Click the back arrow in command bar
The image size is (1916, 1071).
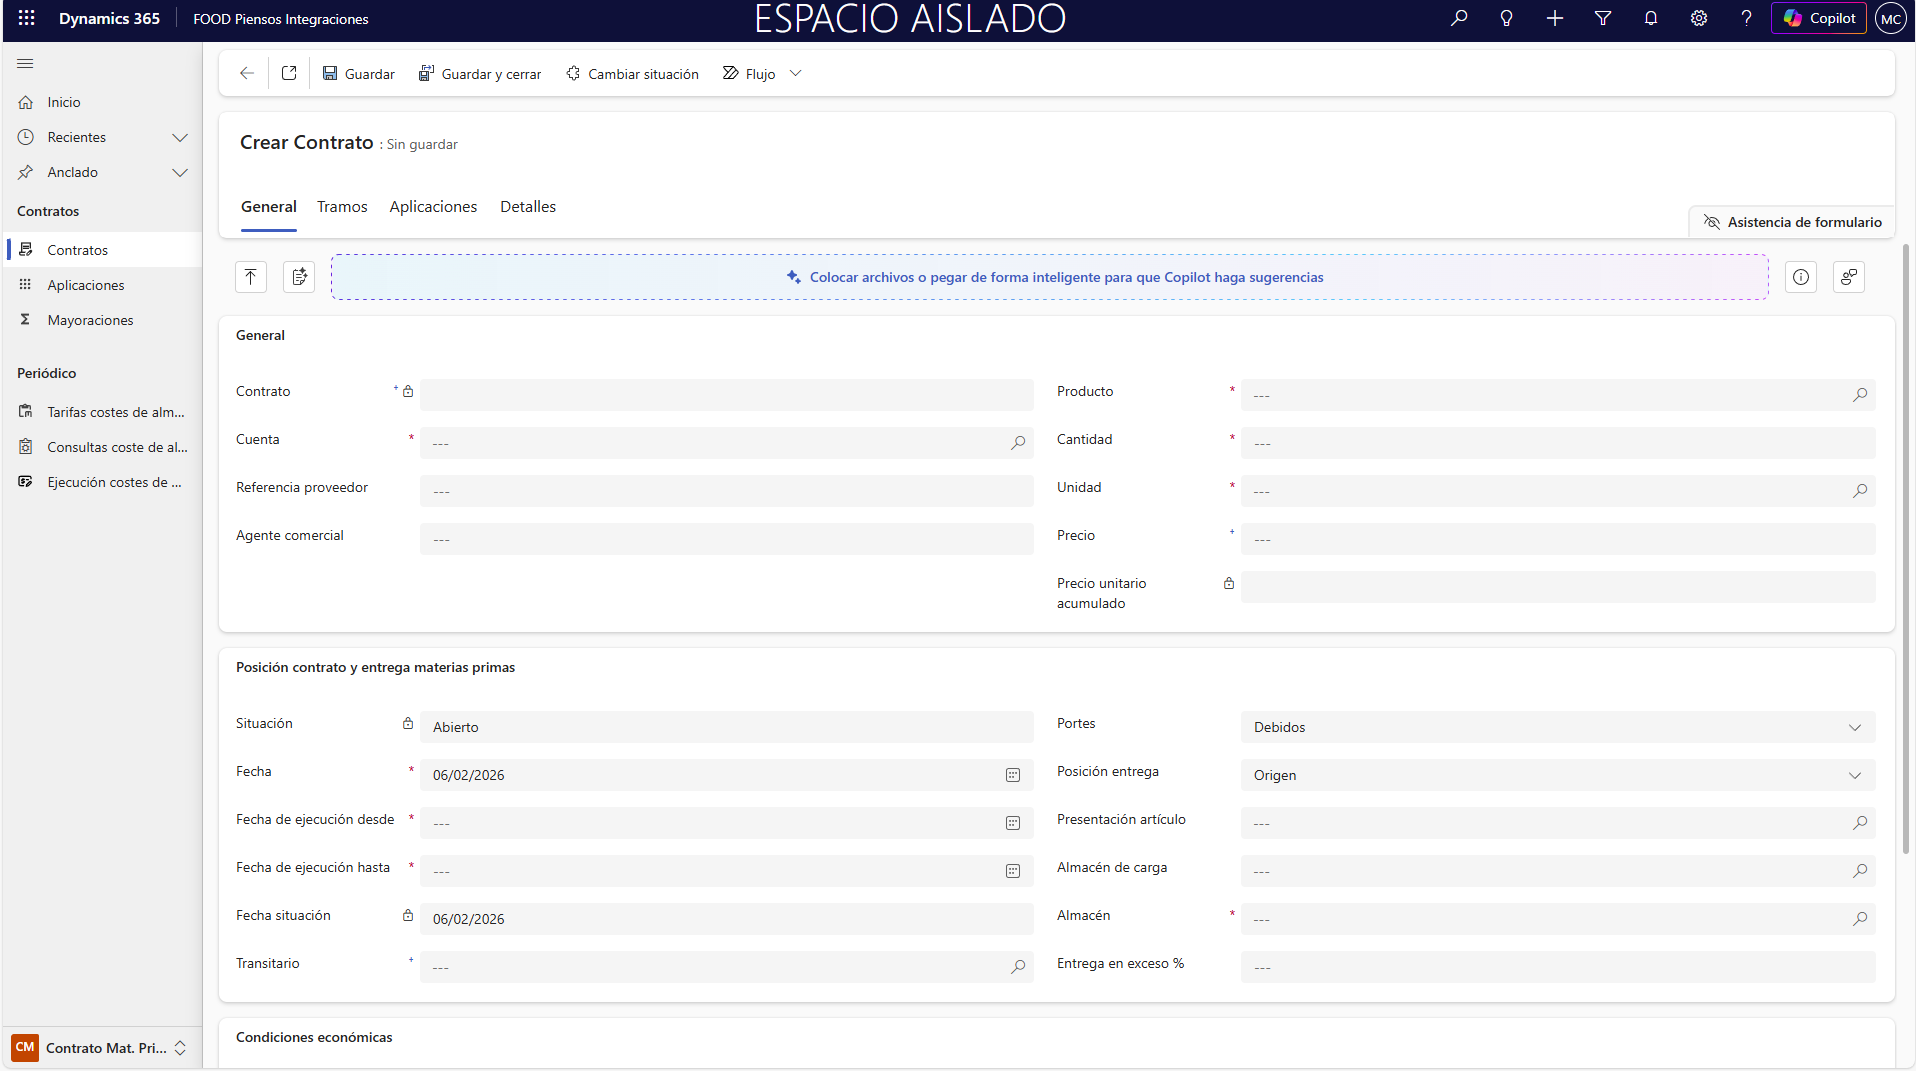[x=247, y=73]
